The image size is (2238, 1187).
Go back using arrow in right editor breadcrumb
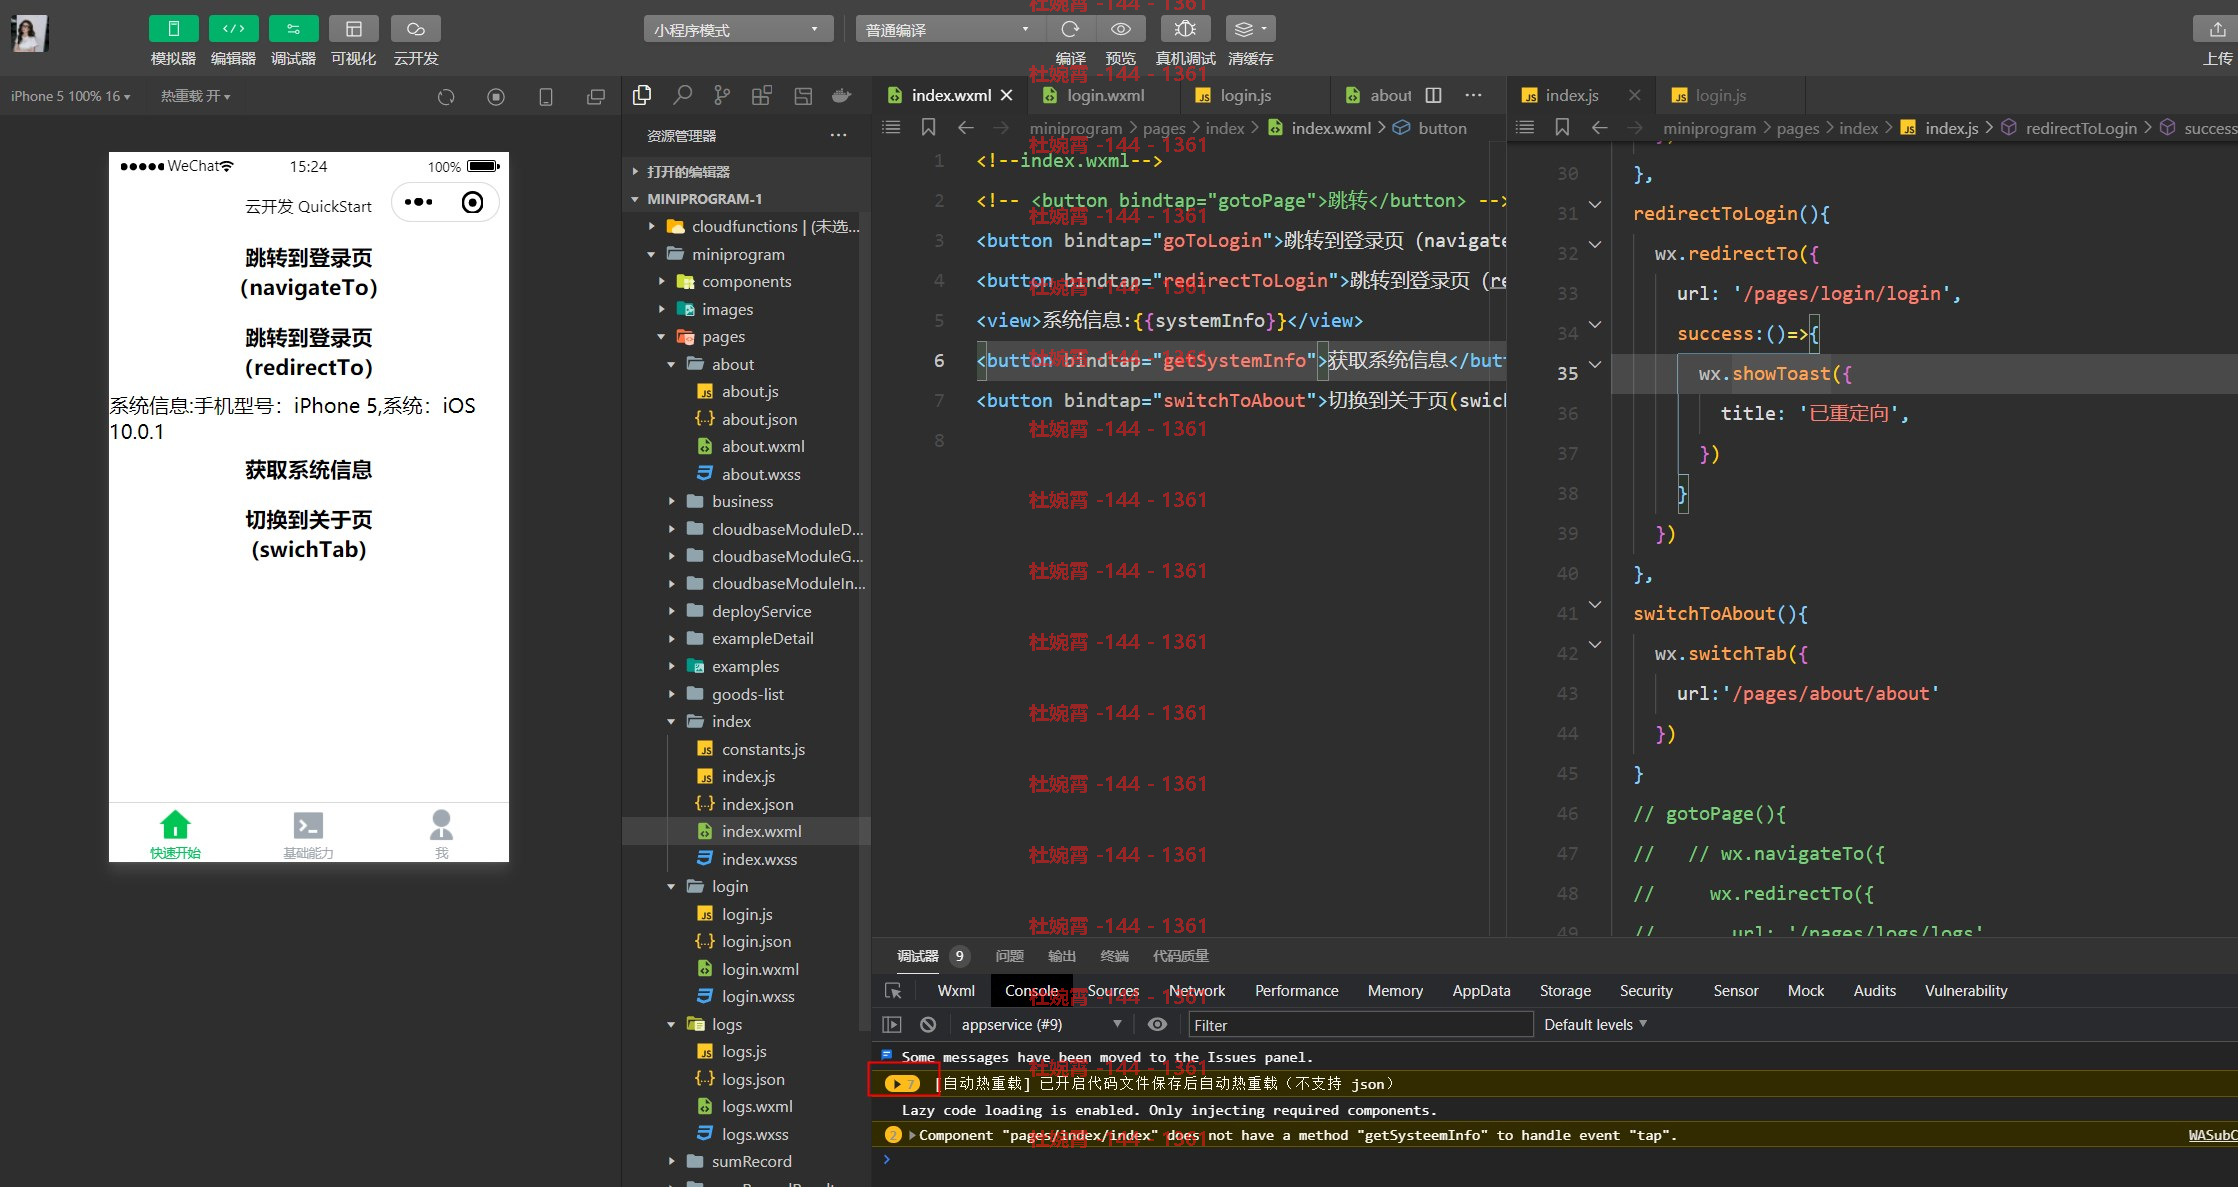point(1599,127)
